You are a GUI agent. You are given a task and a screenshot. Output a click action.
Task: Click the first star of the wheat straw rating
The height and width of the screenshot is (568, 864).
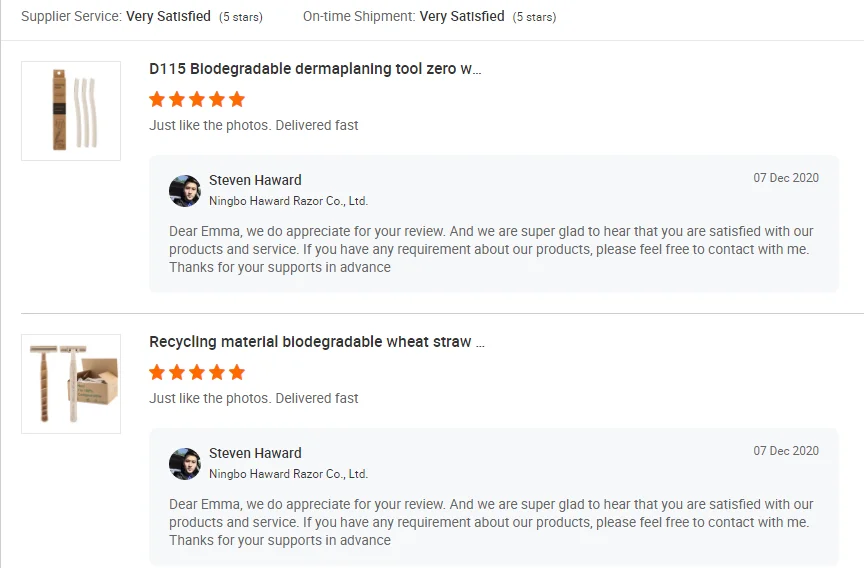(157, 372)
